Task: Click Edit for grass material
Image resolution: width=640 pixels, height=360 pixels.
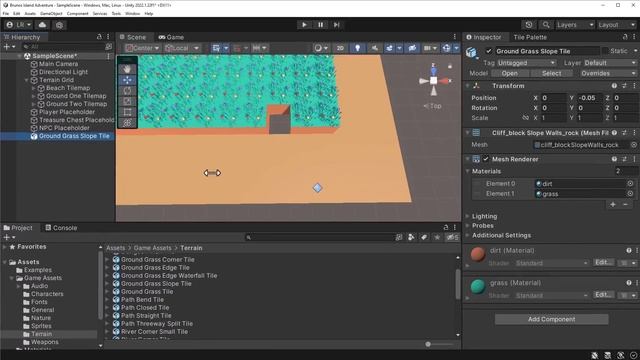Action: point(604,295)
